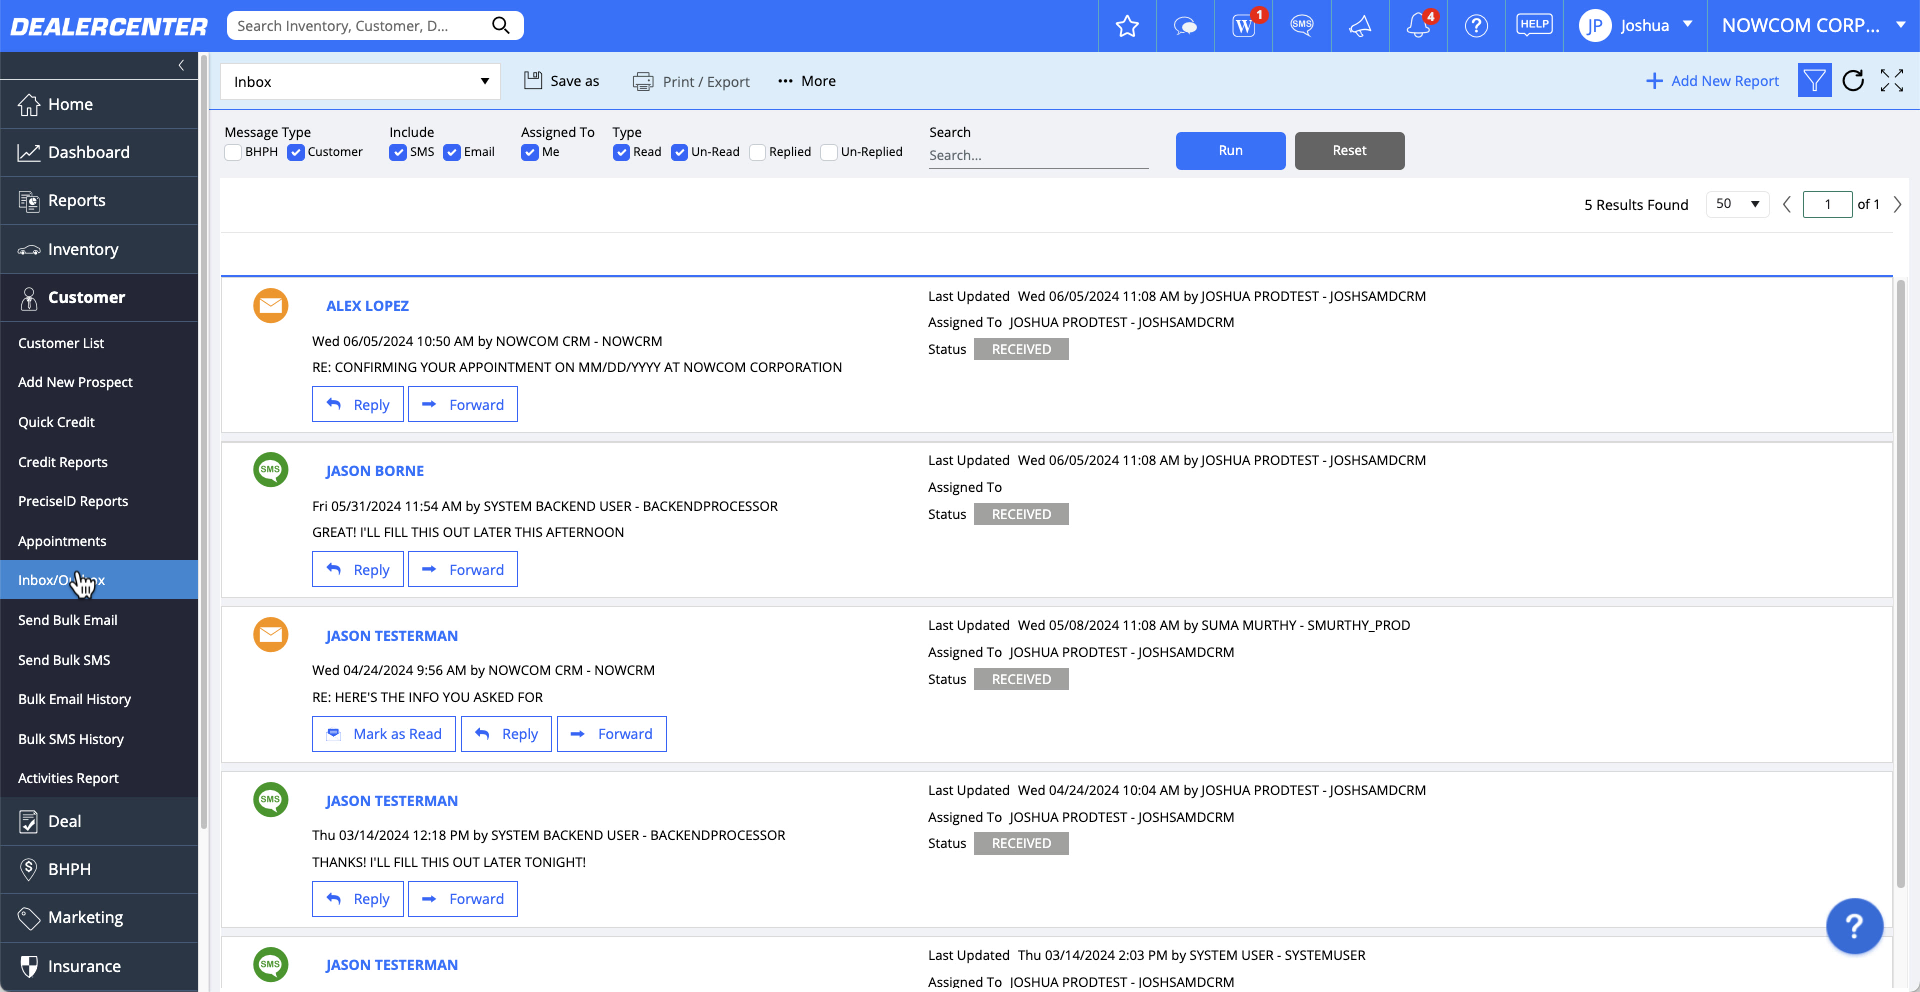Image resolution: width=1920 pixels, height=992 pixels.
Task: Uncheck the SMS include checkbox
Action: click(x=398, y=152)
